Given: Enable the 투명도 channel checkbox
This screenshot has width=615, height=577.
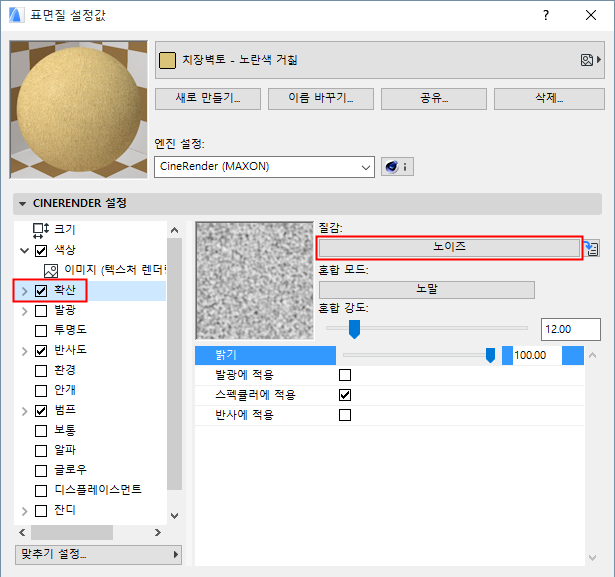Looking at the screenshot, I should 41,331.
